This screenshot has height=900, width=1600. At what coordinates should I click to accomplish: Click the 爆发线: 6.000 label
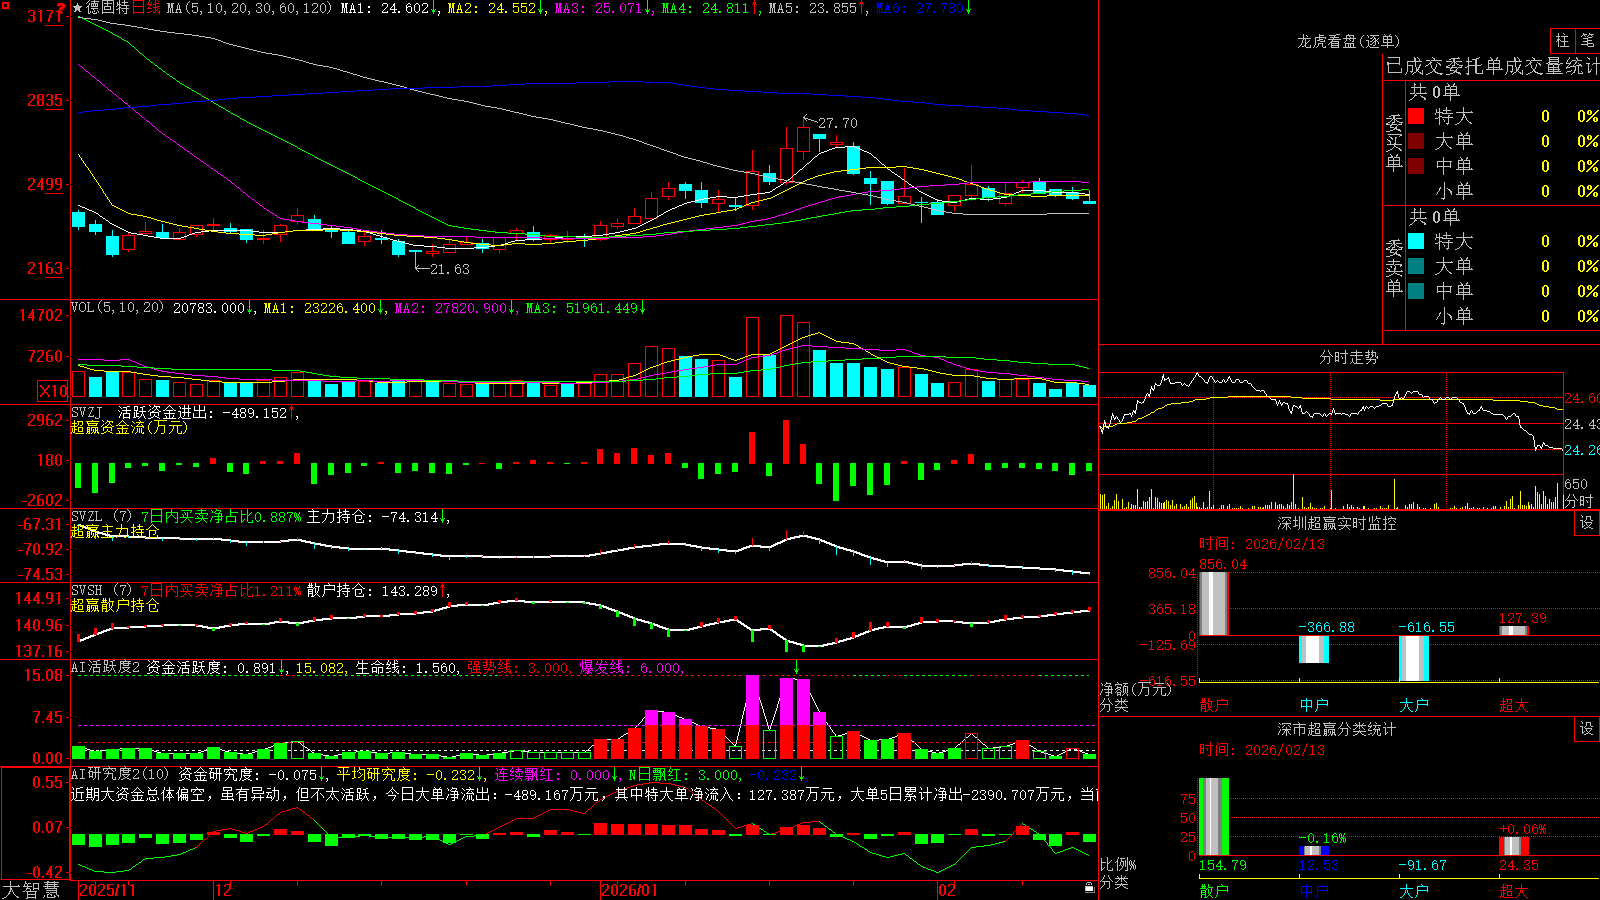632,667
